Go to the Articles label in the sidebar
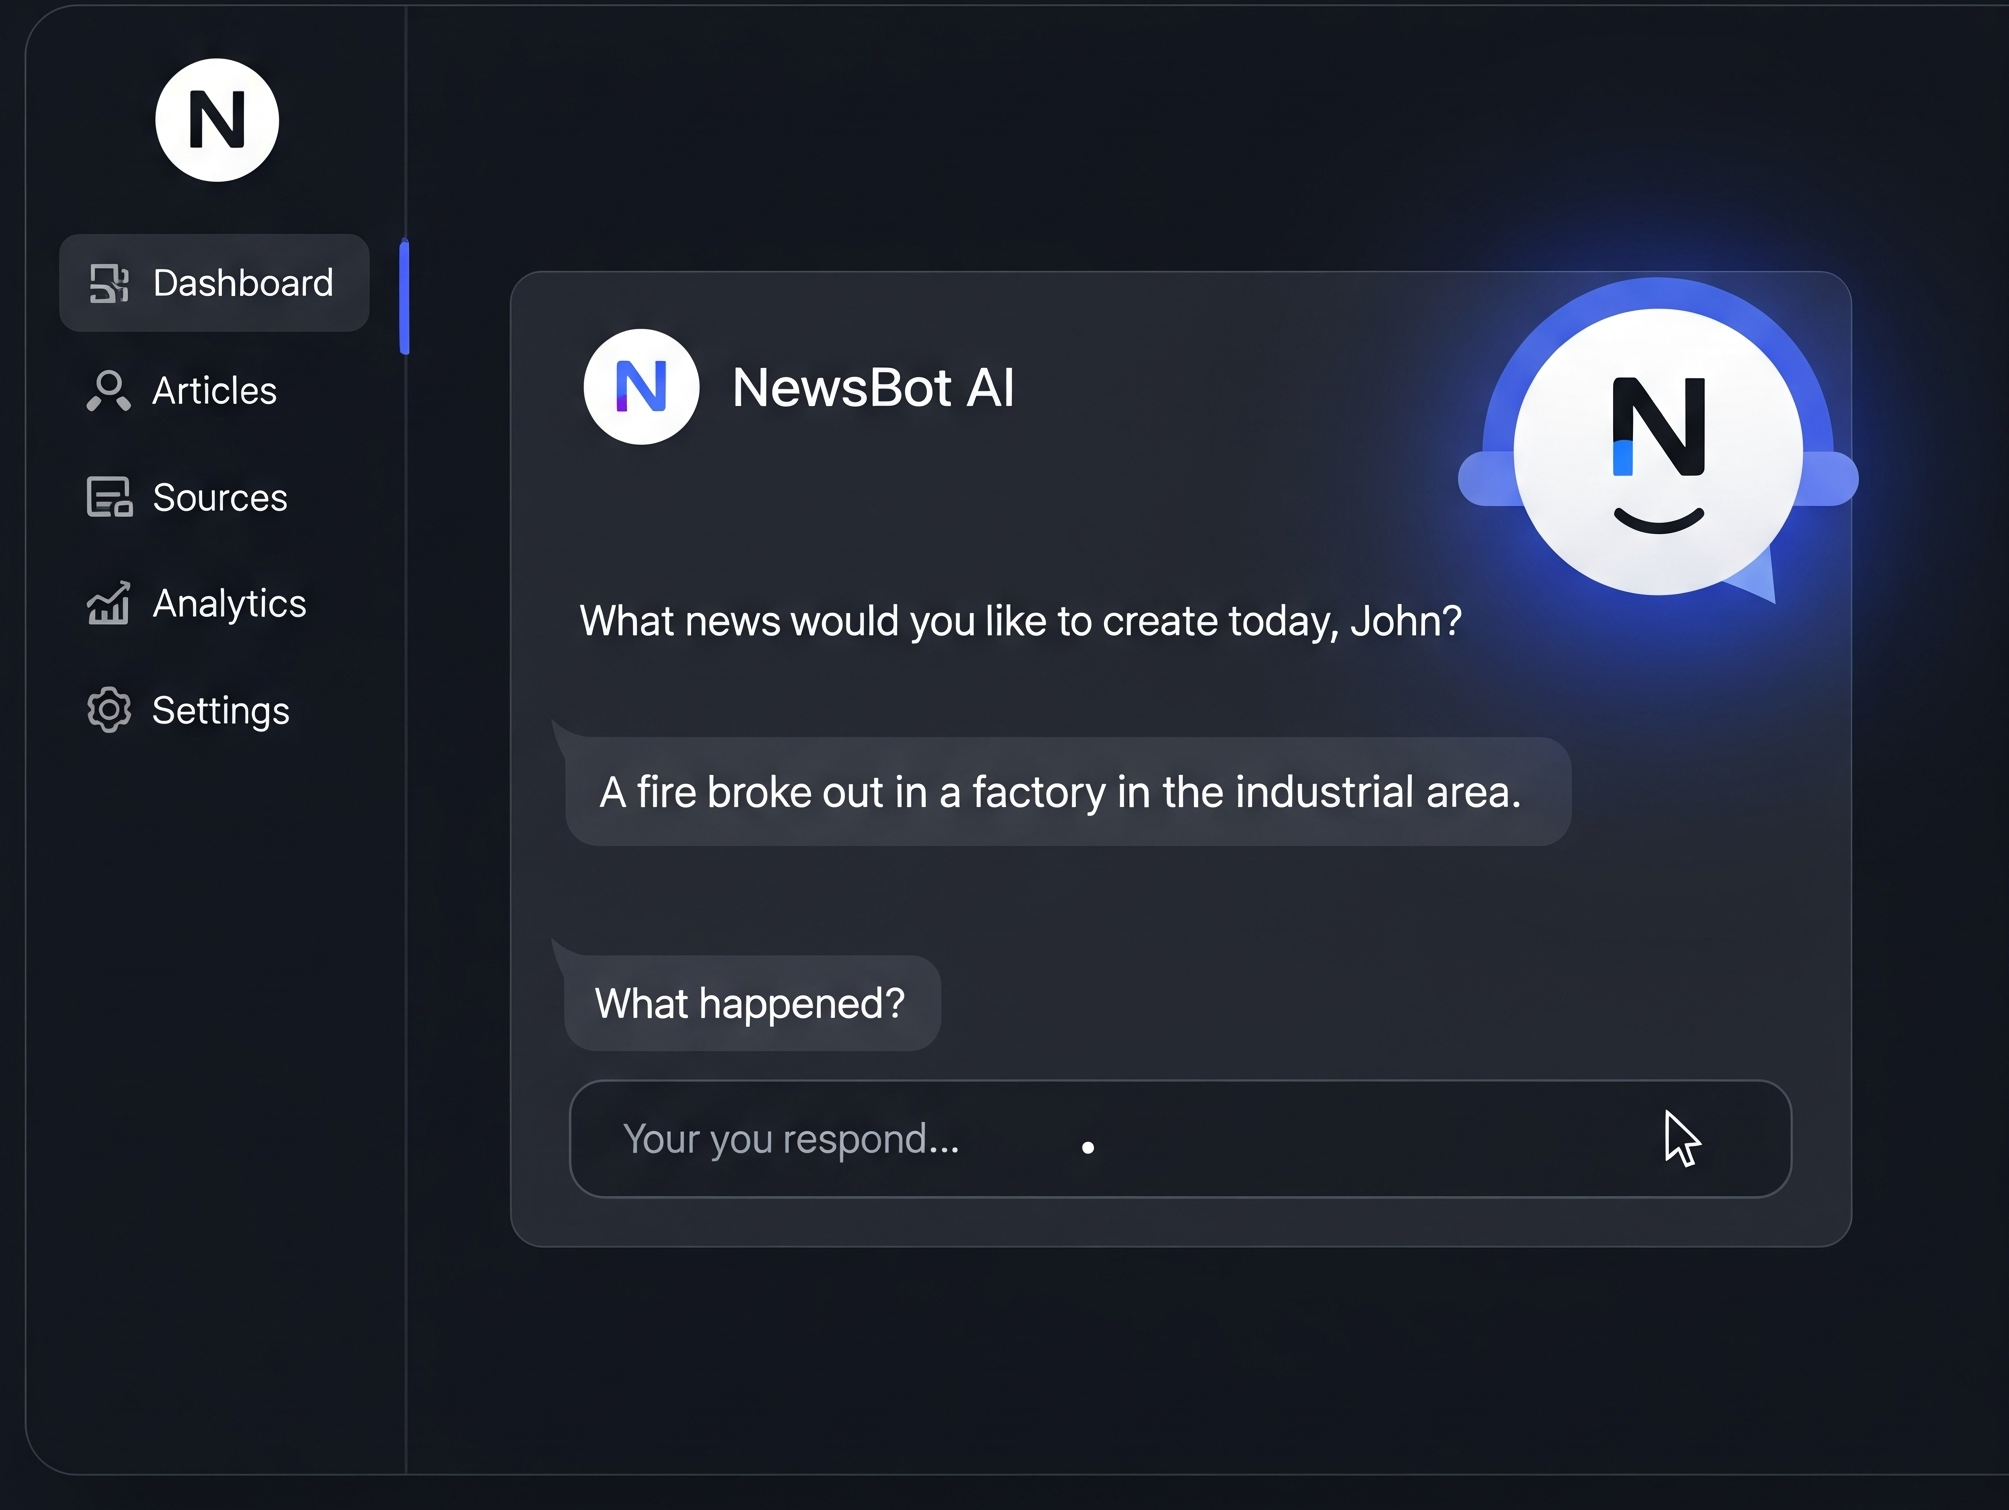 (x=214, y=391)
